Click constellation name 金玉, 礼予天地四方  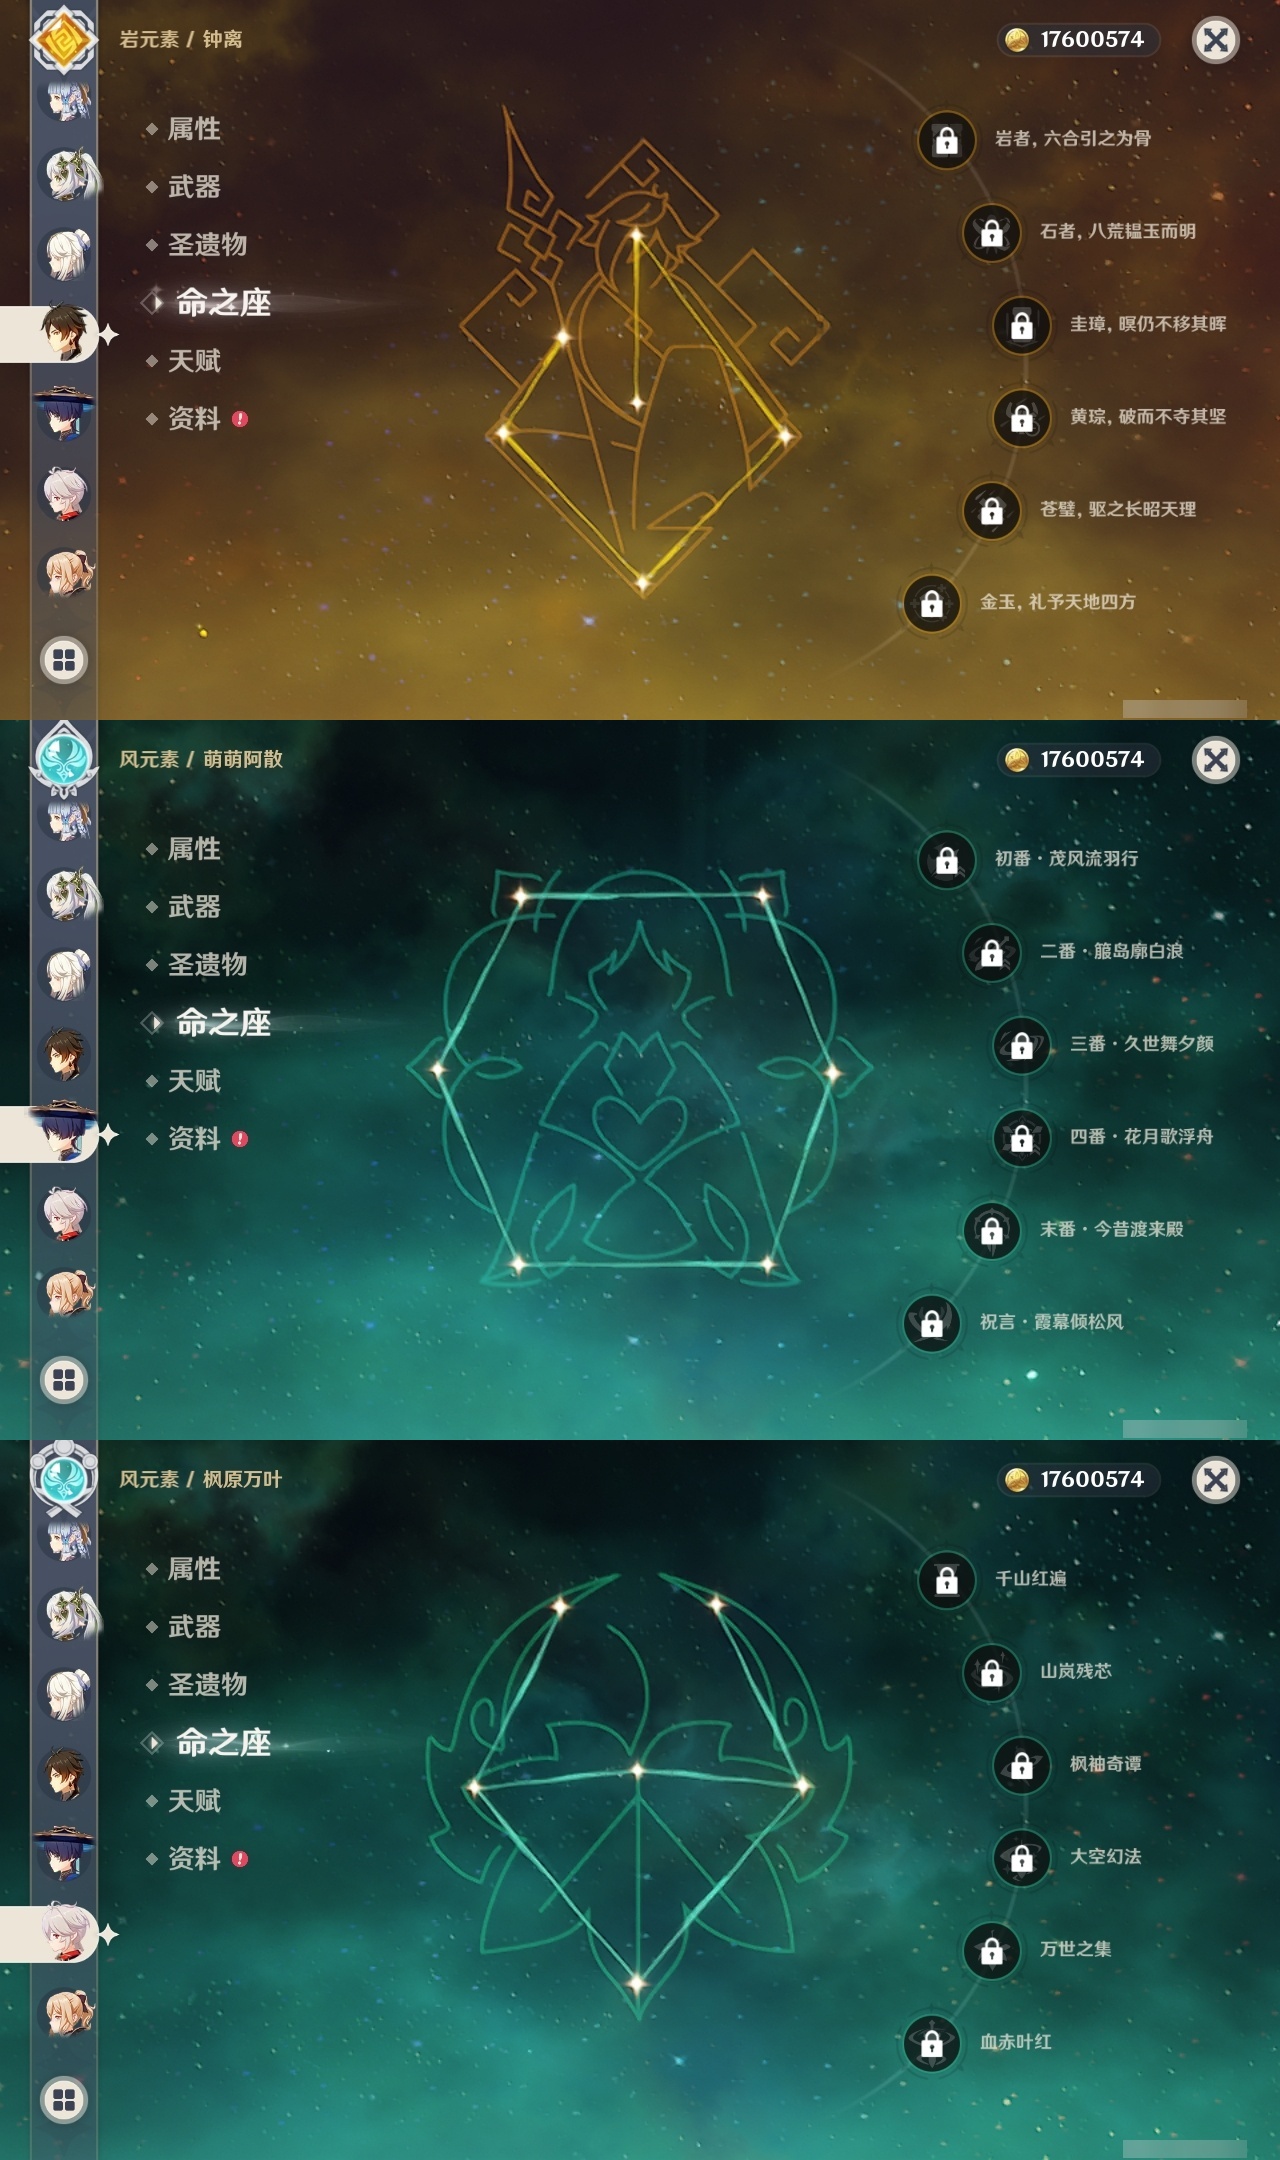tap(1057, 602)
